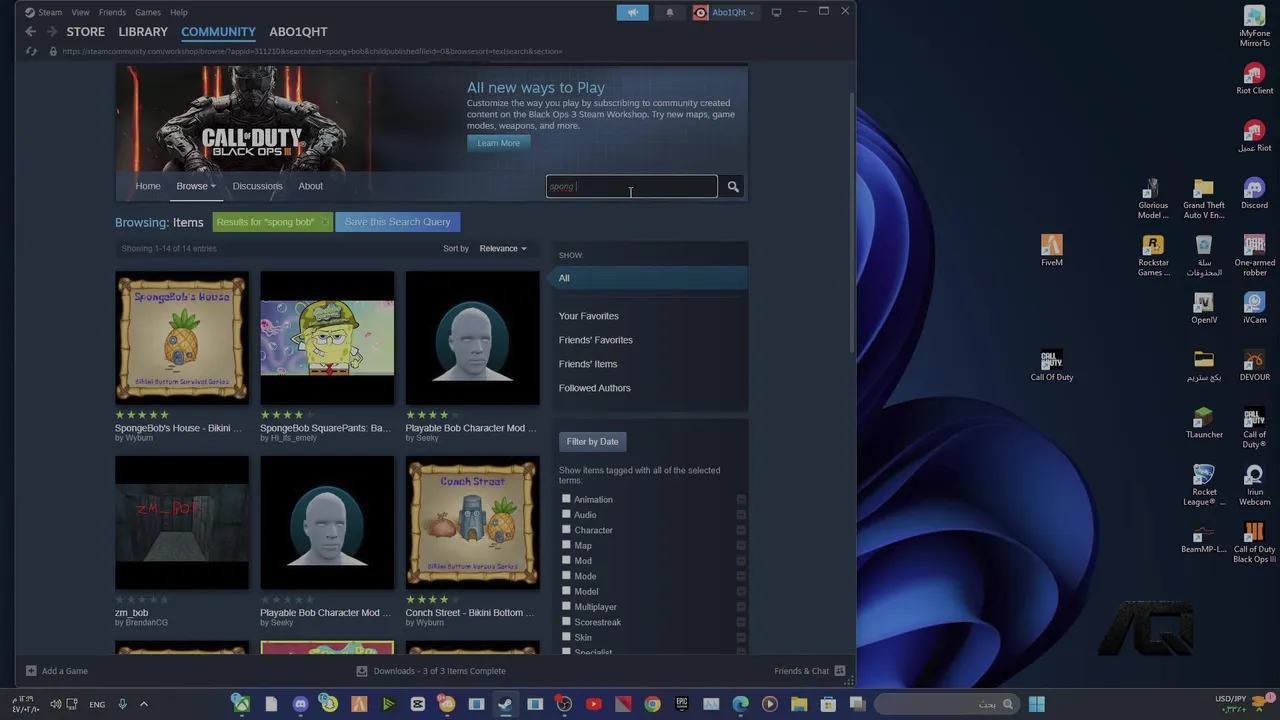Expand the Browse dropdown menu
Viewport: 1280px width, 720px height.
pyautogui.click(x=196, y=186)
